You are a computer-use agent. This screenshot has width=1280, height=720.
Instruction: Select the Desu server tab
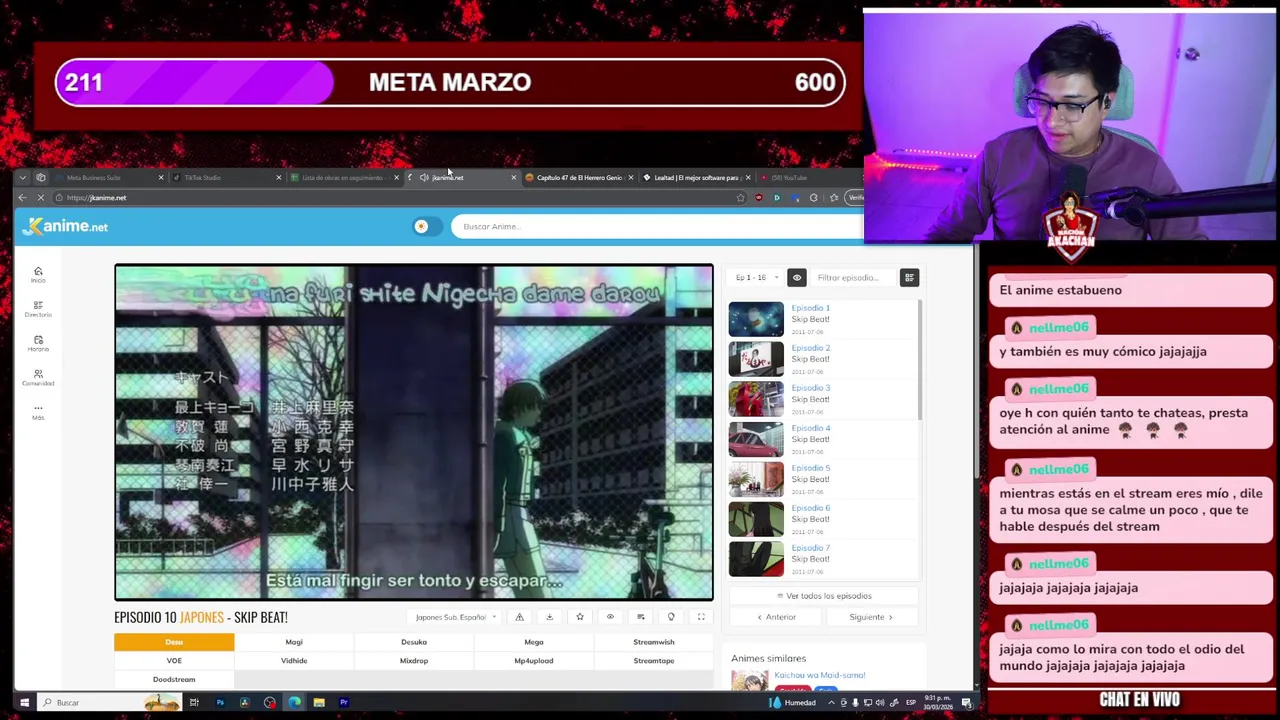(x=174, y=642)
